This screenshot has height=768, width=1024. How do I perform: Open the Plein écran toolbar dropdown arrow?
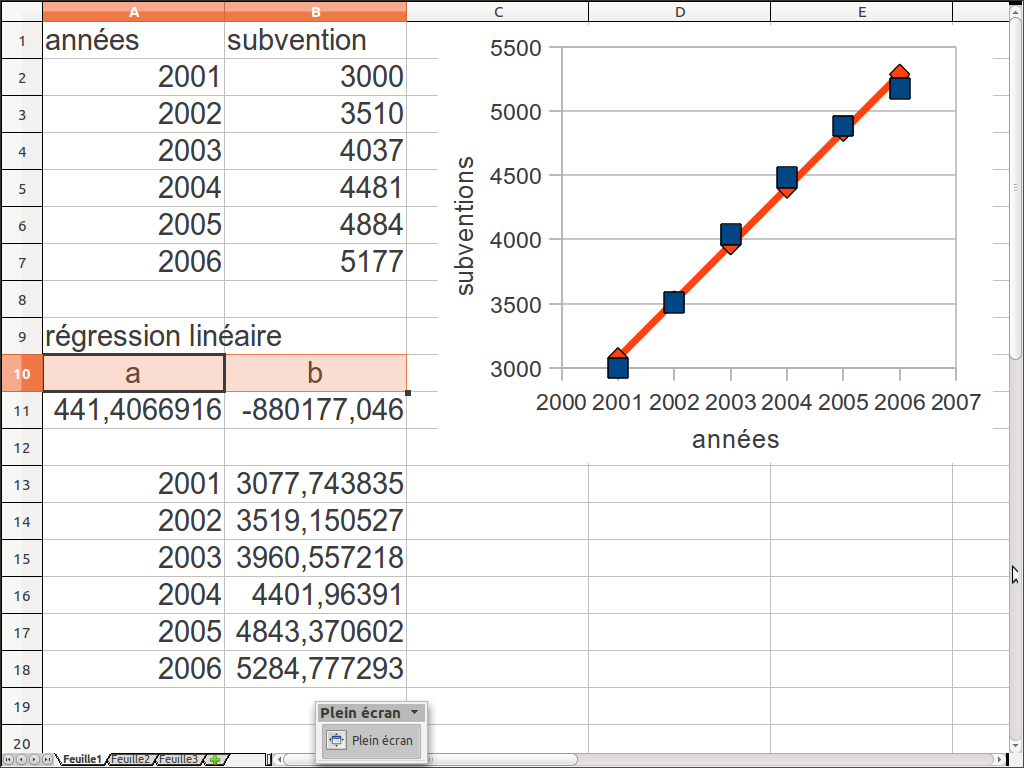click(414, 713)
